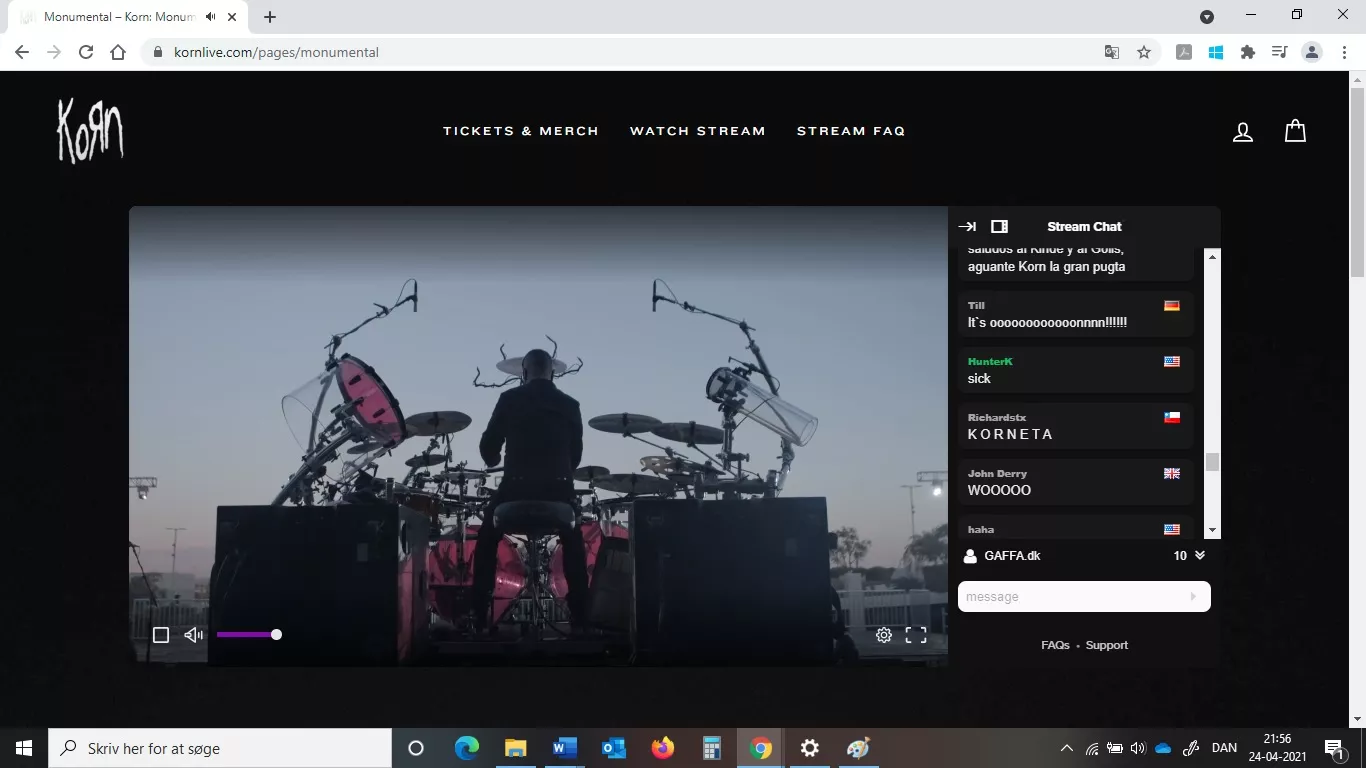Viewport: 1366px width, 768px height.
Task: Adjust the purple volume slider
Action: click(x=248, y=635)
